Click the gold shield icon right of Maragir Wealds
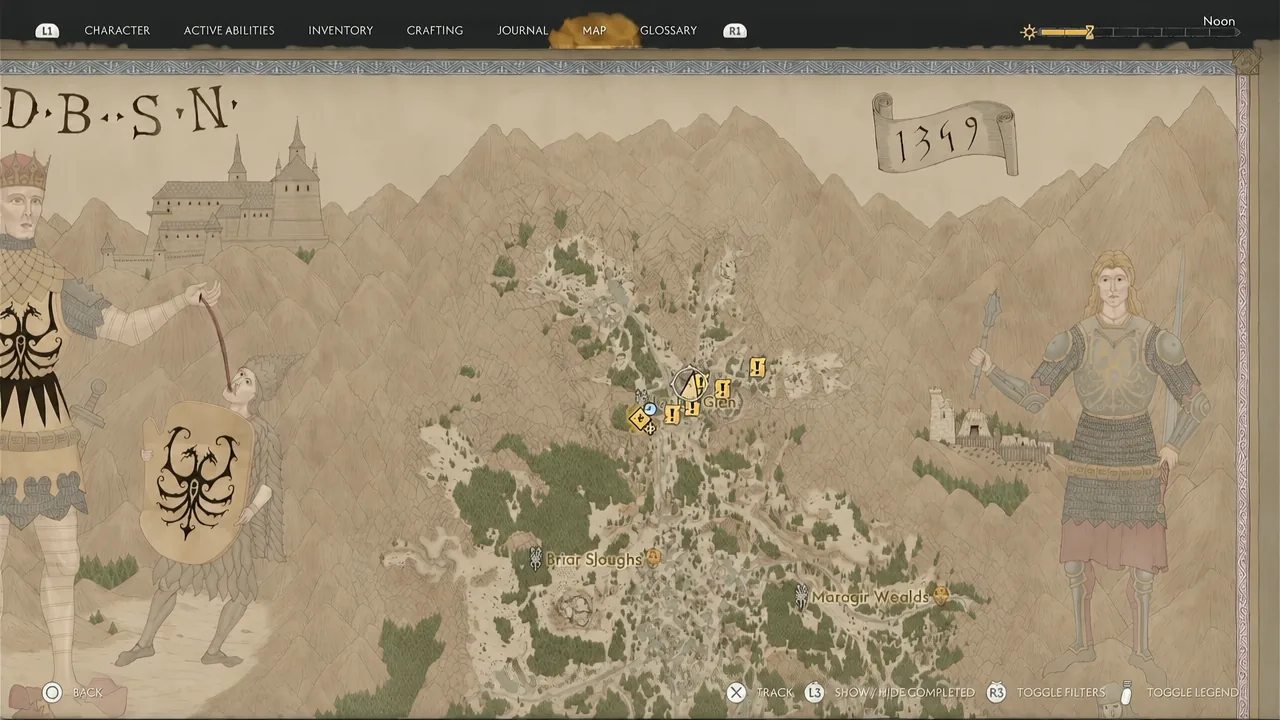The image size is (1280, 720). tap(940, 596)
